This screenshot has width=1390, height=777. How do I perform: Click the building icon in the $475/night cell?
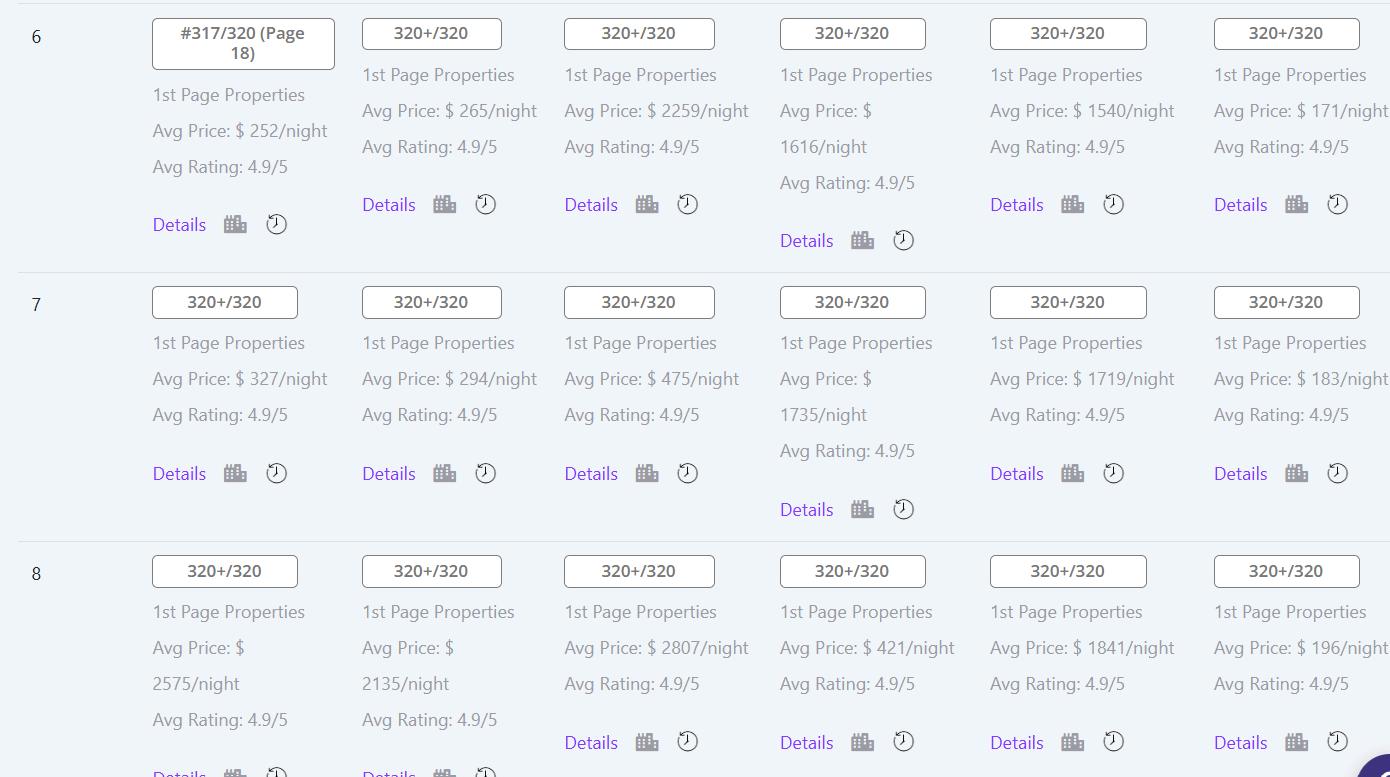point(647,473)
